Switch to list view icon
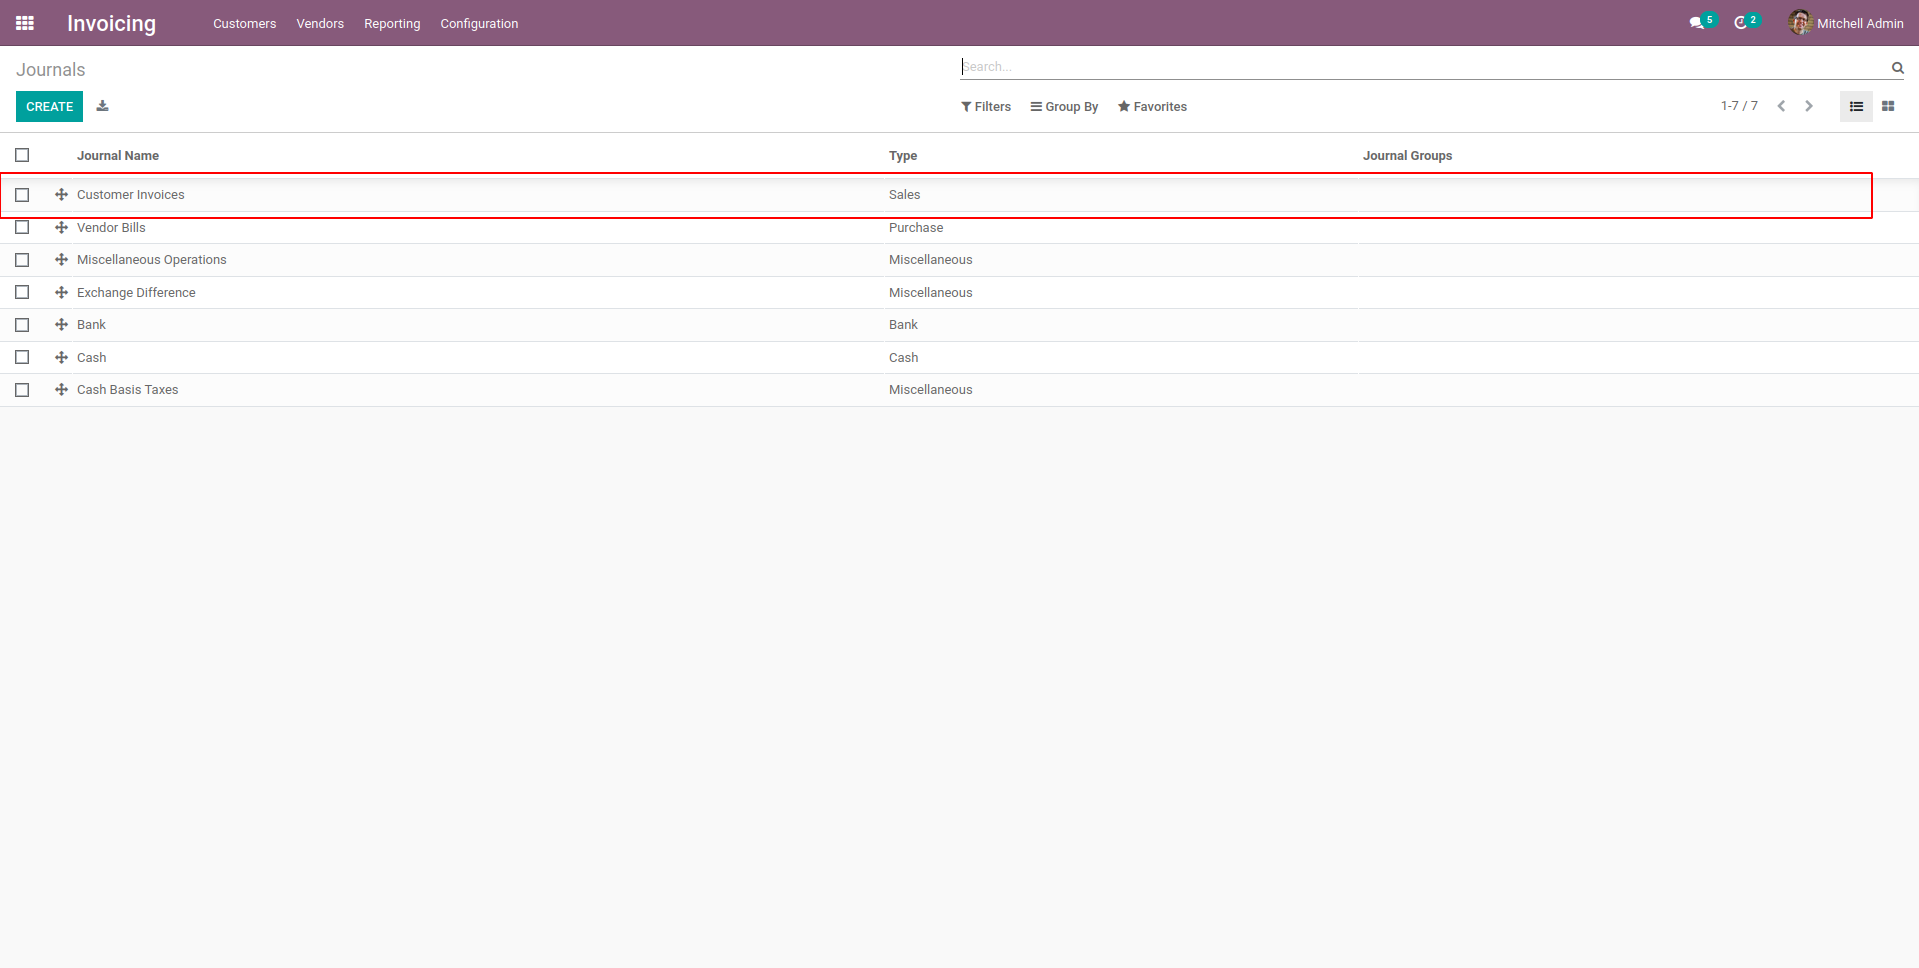The height and width of the screenshot is (968, 1919). coord(1856,106)
